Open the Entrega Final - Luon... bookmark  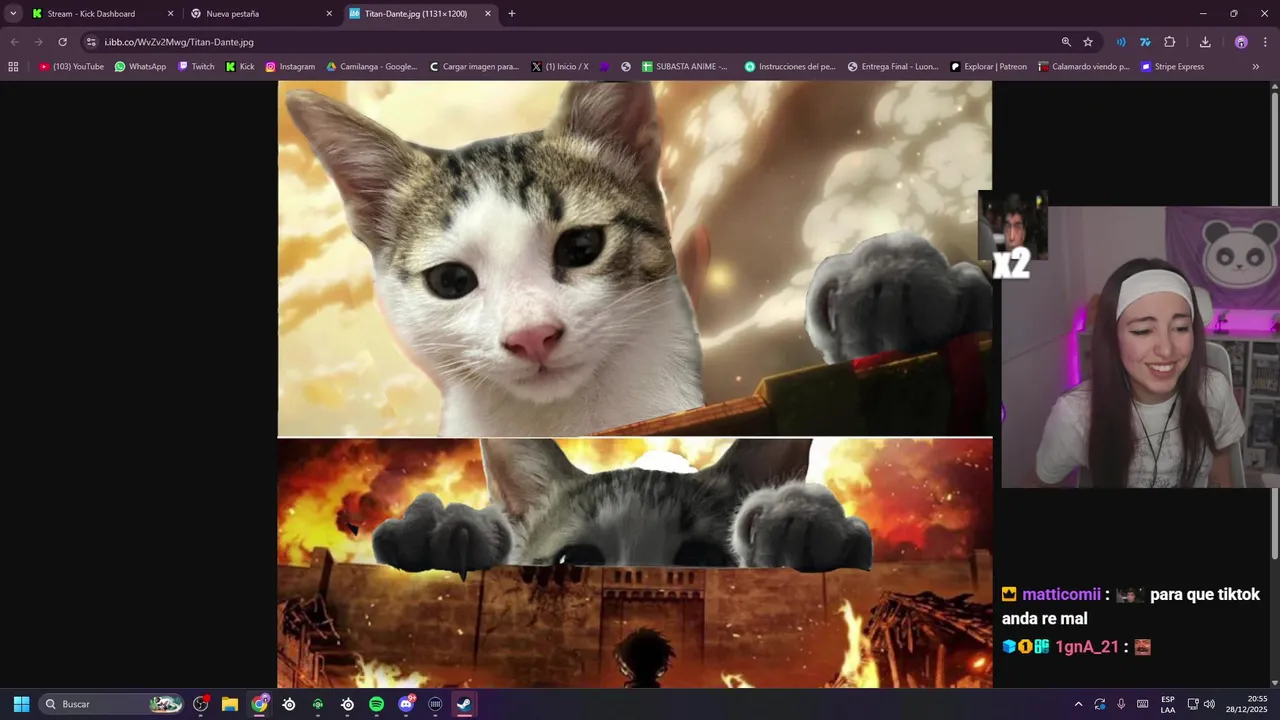(893, 67)
